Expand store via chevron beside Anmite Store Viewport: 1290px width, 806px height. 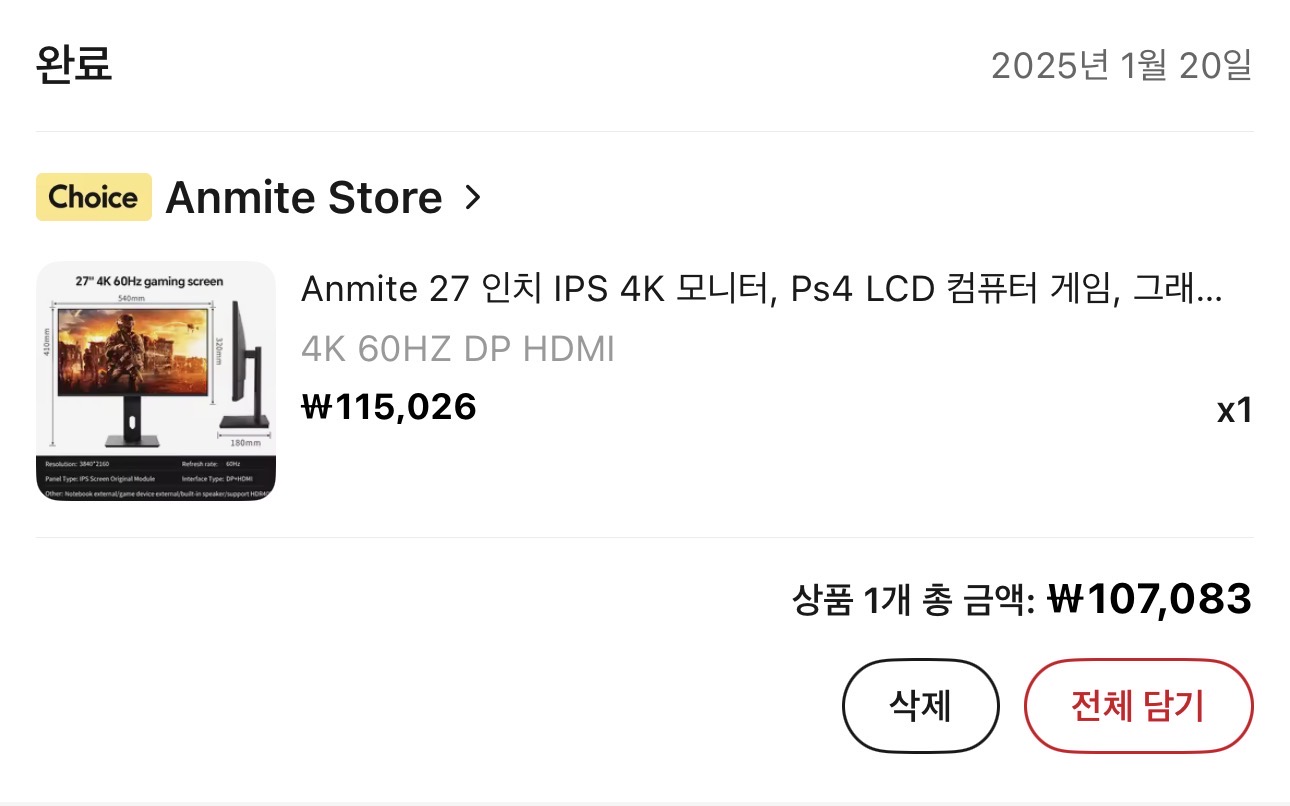coord(473,198)
